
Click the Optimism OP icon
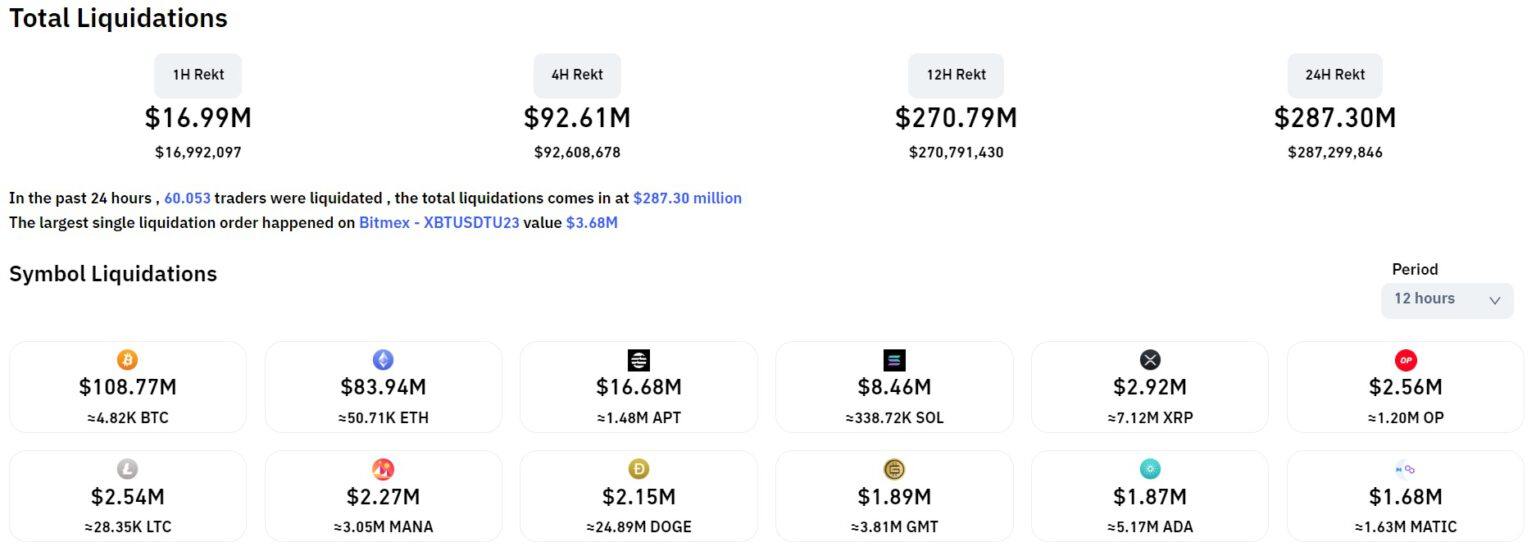(1405, 360)
